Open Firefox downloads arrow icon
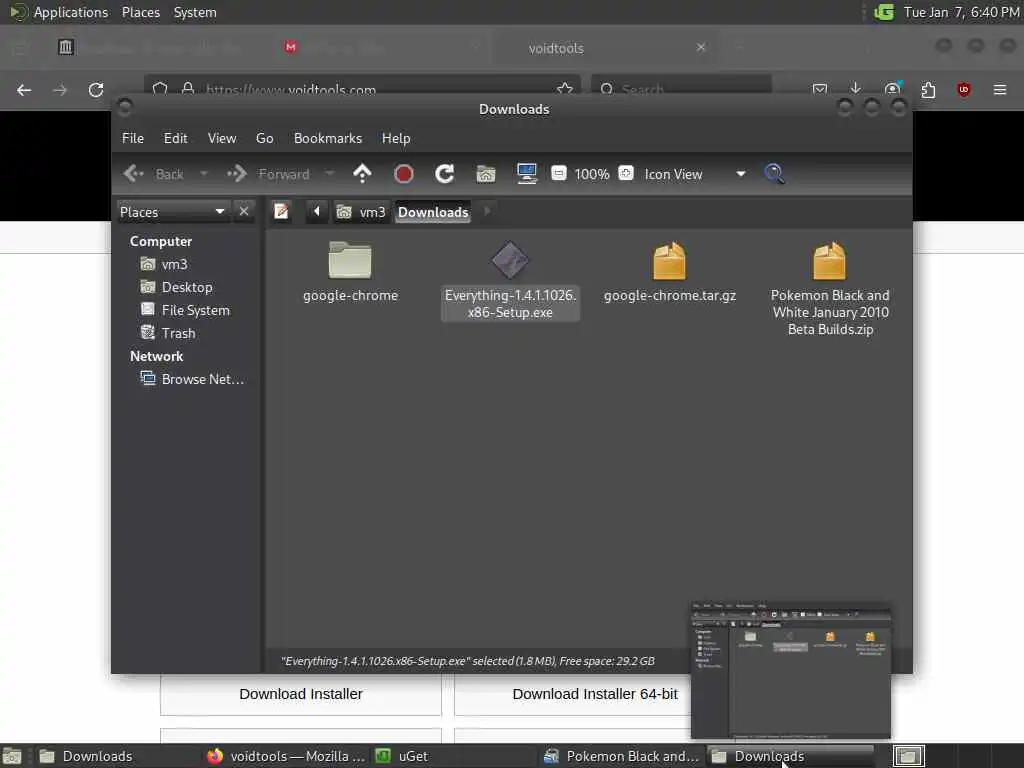 click(856, 89)
